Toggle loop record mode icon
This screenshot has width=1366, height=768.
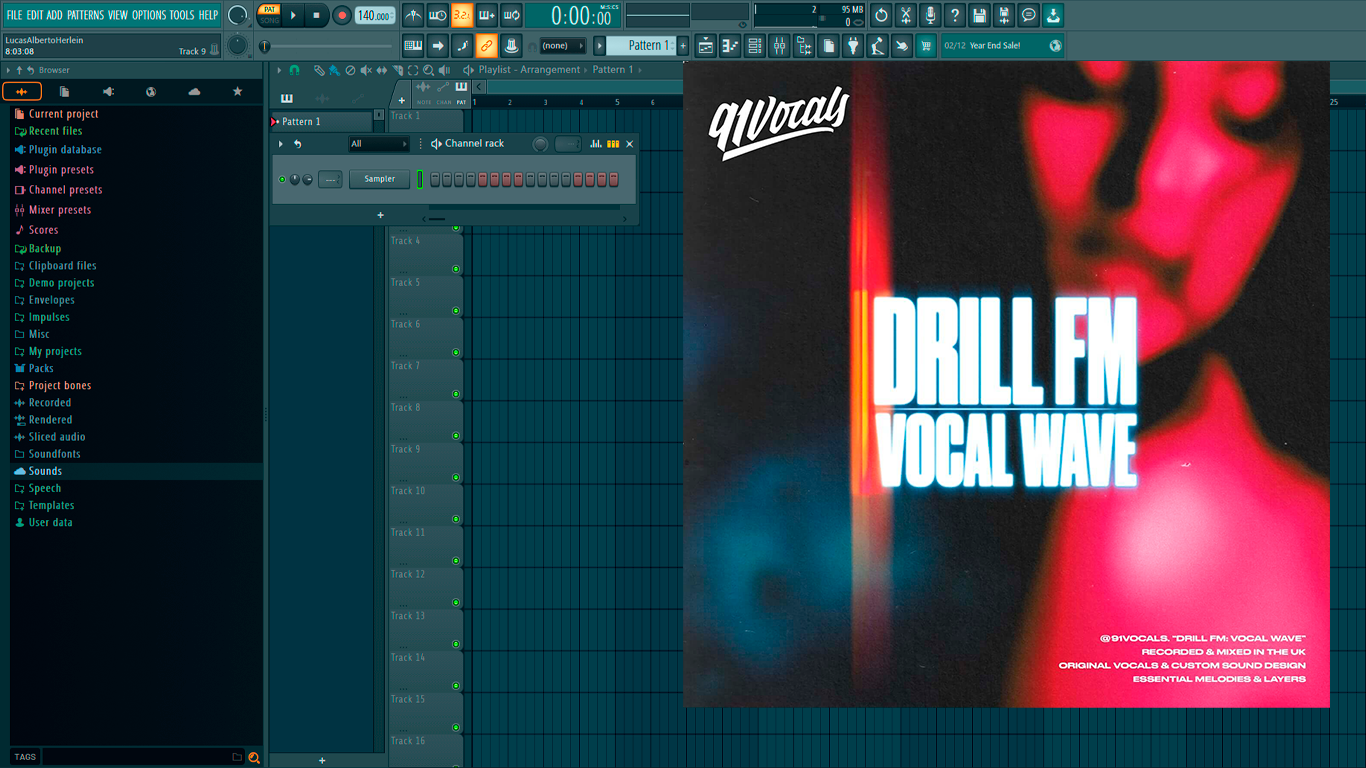pyautogui.click(x=511, y=15)
